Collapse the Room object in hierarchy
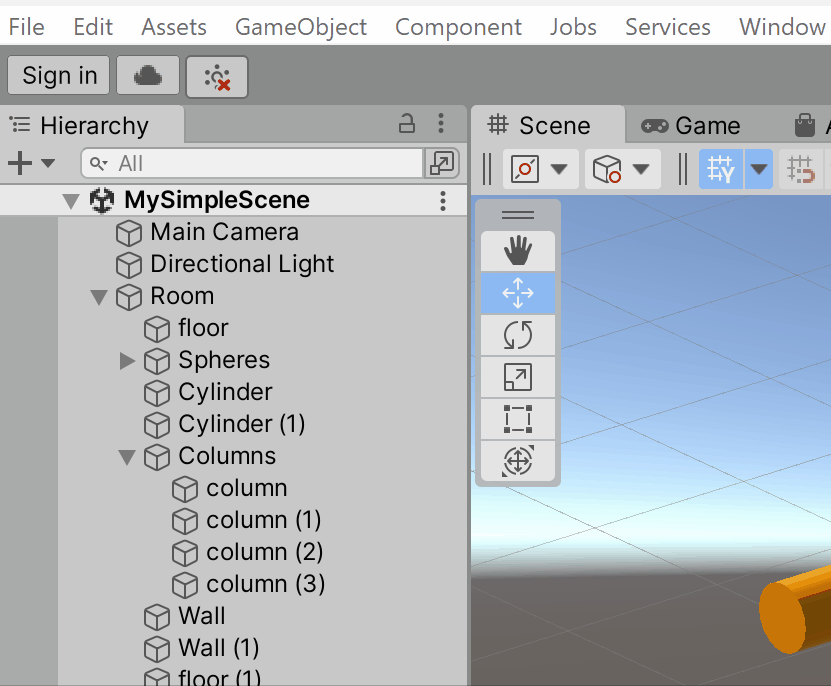 coord(98,297)
